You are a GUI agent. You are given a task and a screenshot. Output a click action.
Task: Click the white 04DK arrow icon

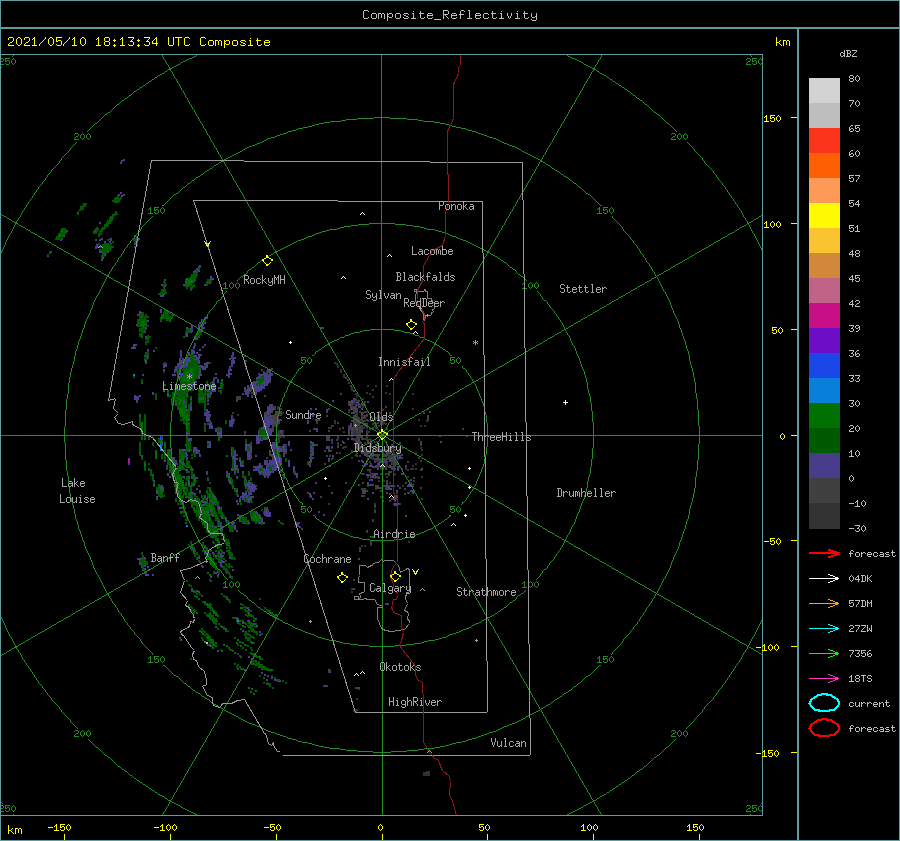point(824,579)
